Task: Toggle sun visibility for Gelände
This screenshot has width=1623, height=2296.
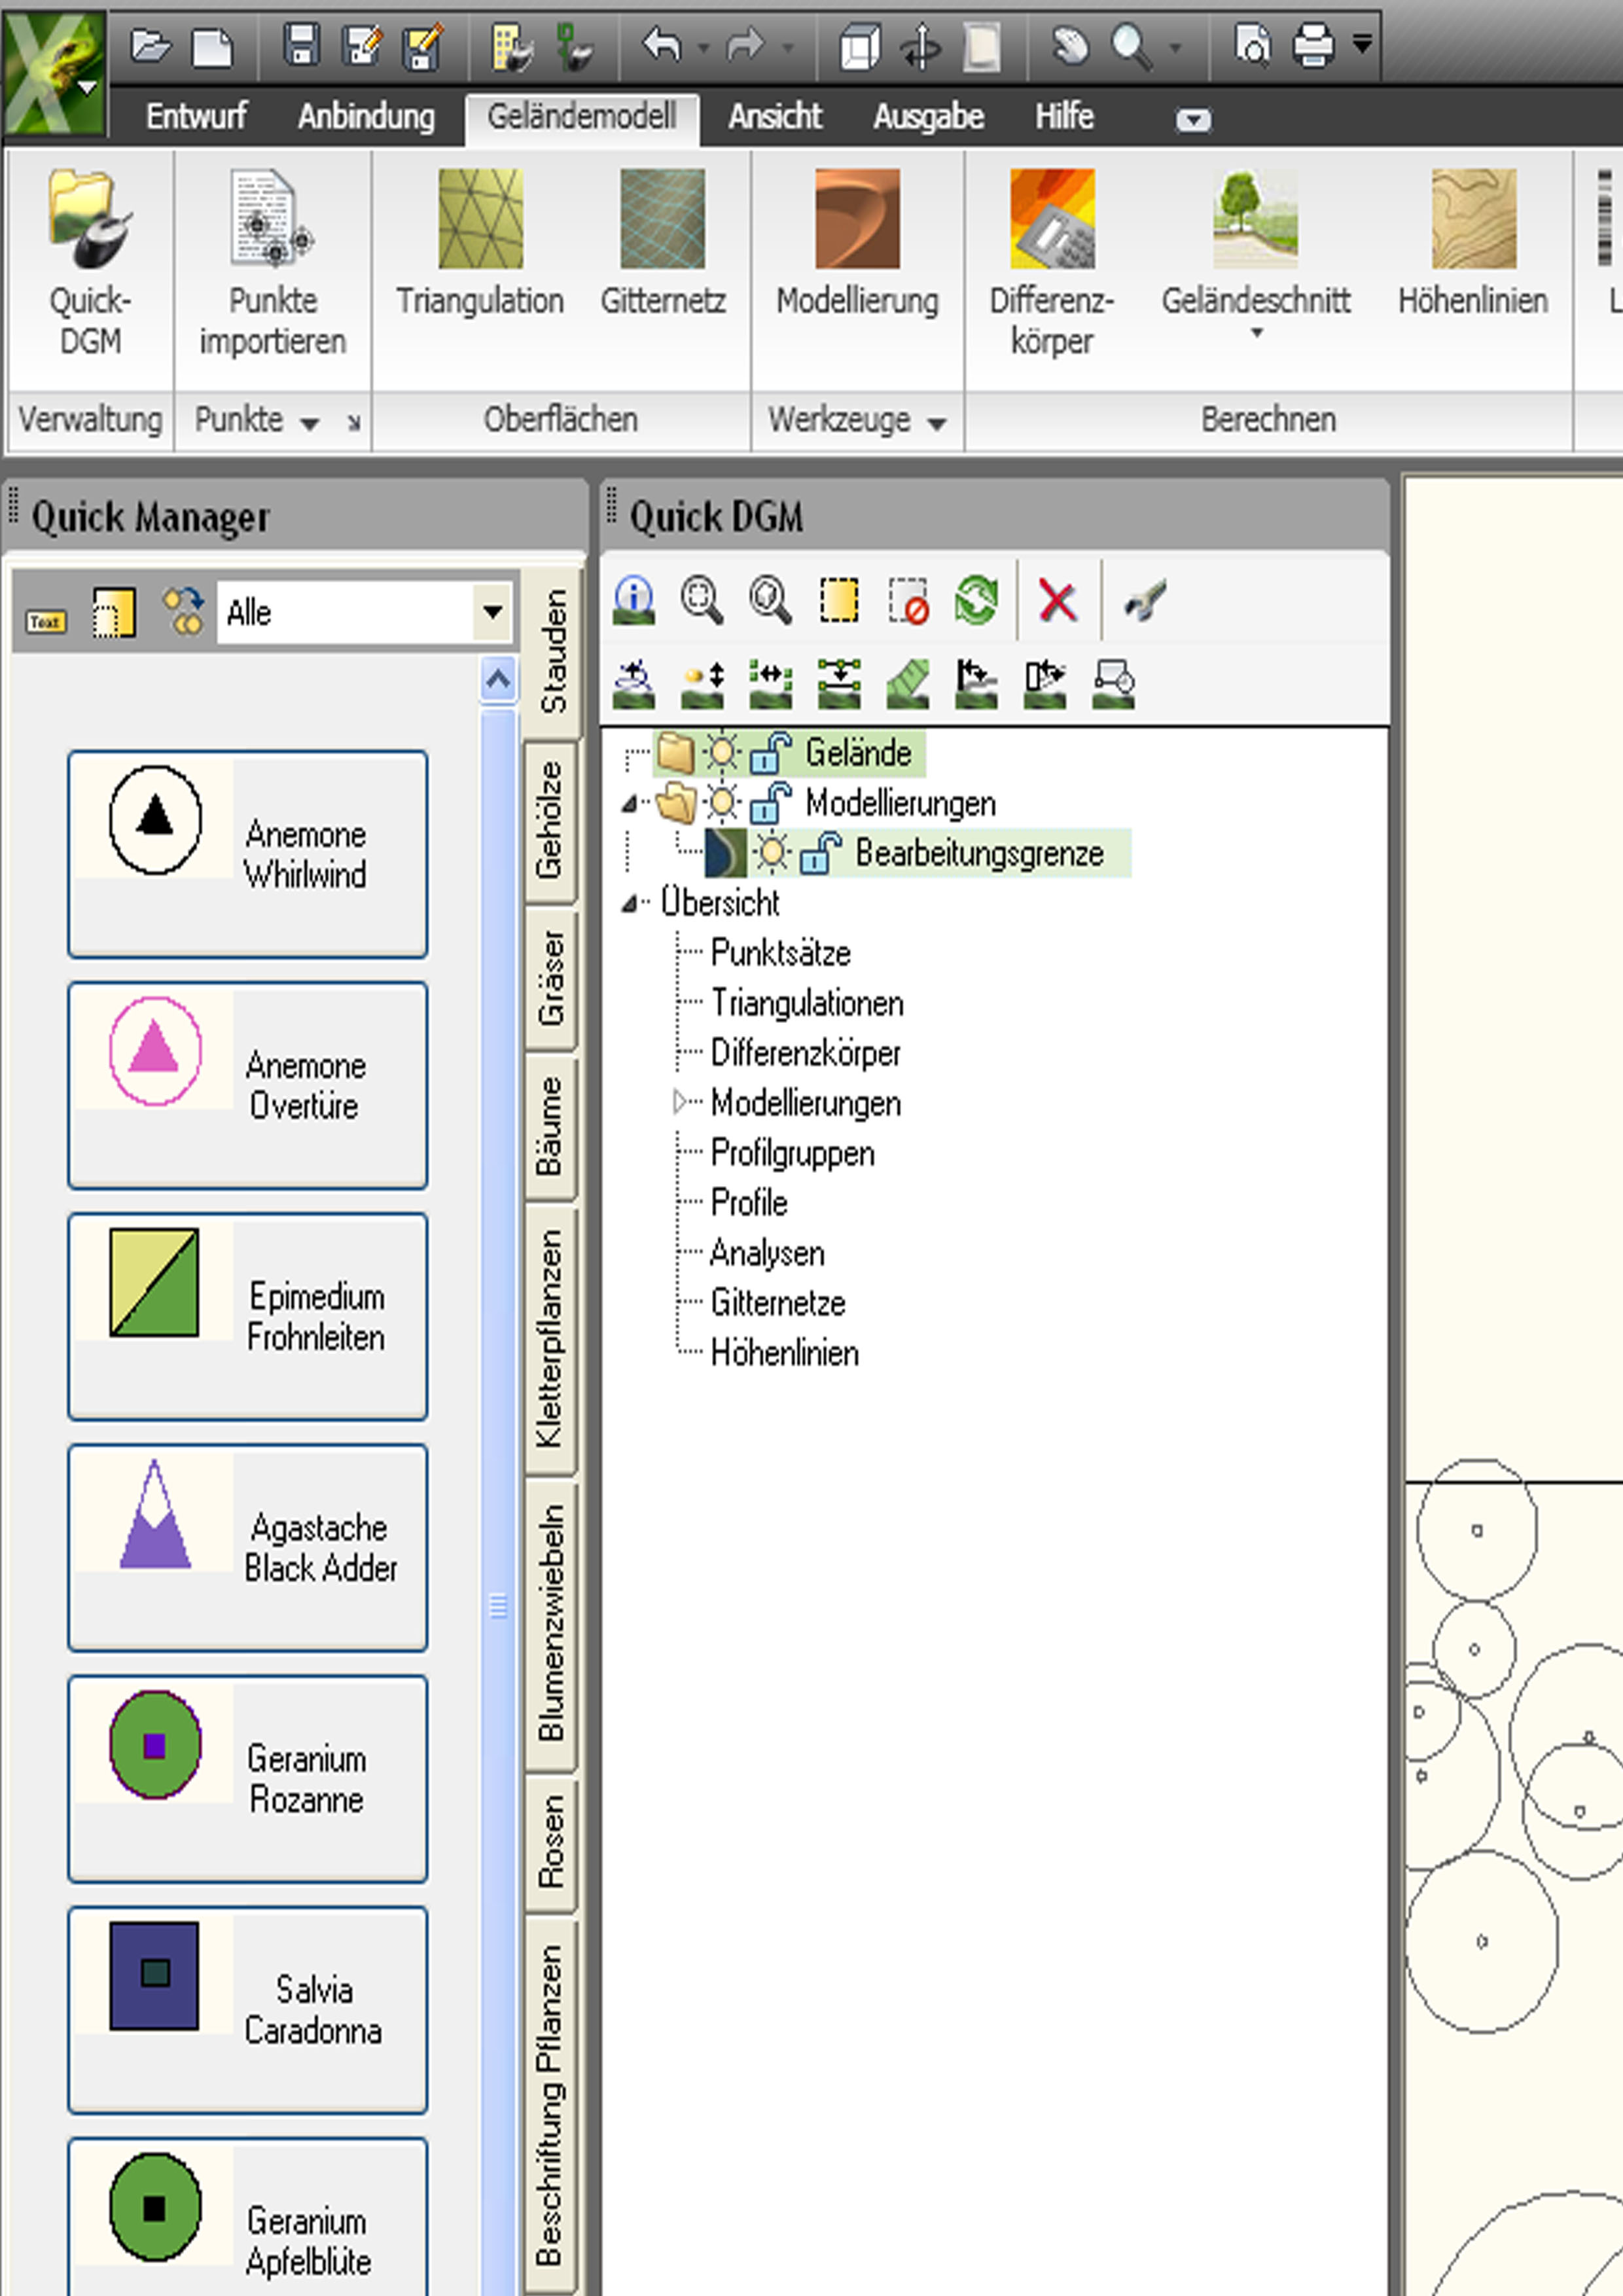Action: coord(722,751)
